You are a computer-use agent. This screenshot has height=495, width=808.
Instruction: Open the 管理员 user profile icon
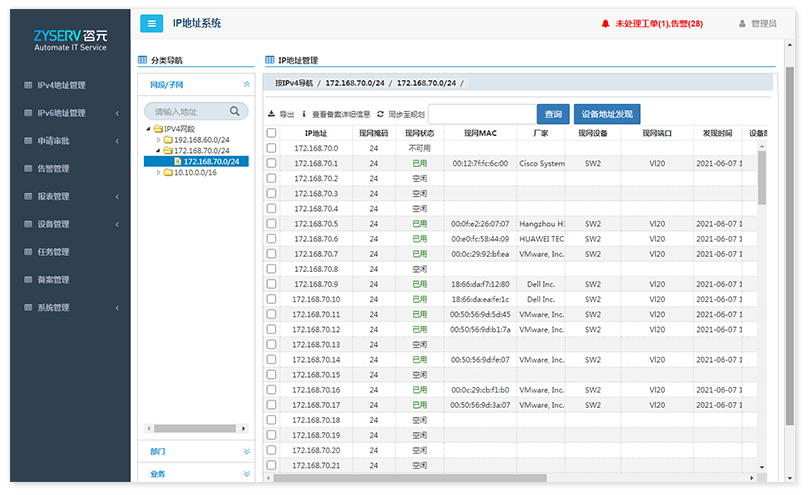coord(742,24)
